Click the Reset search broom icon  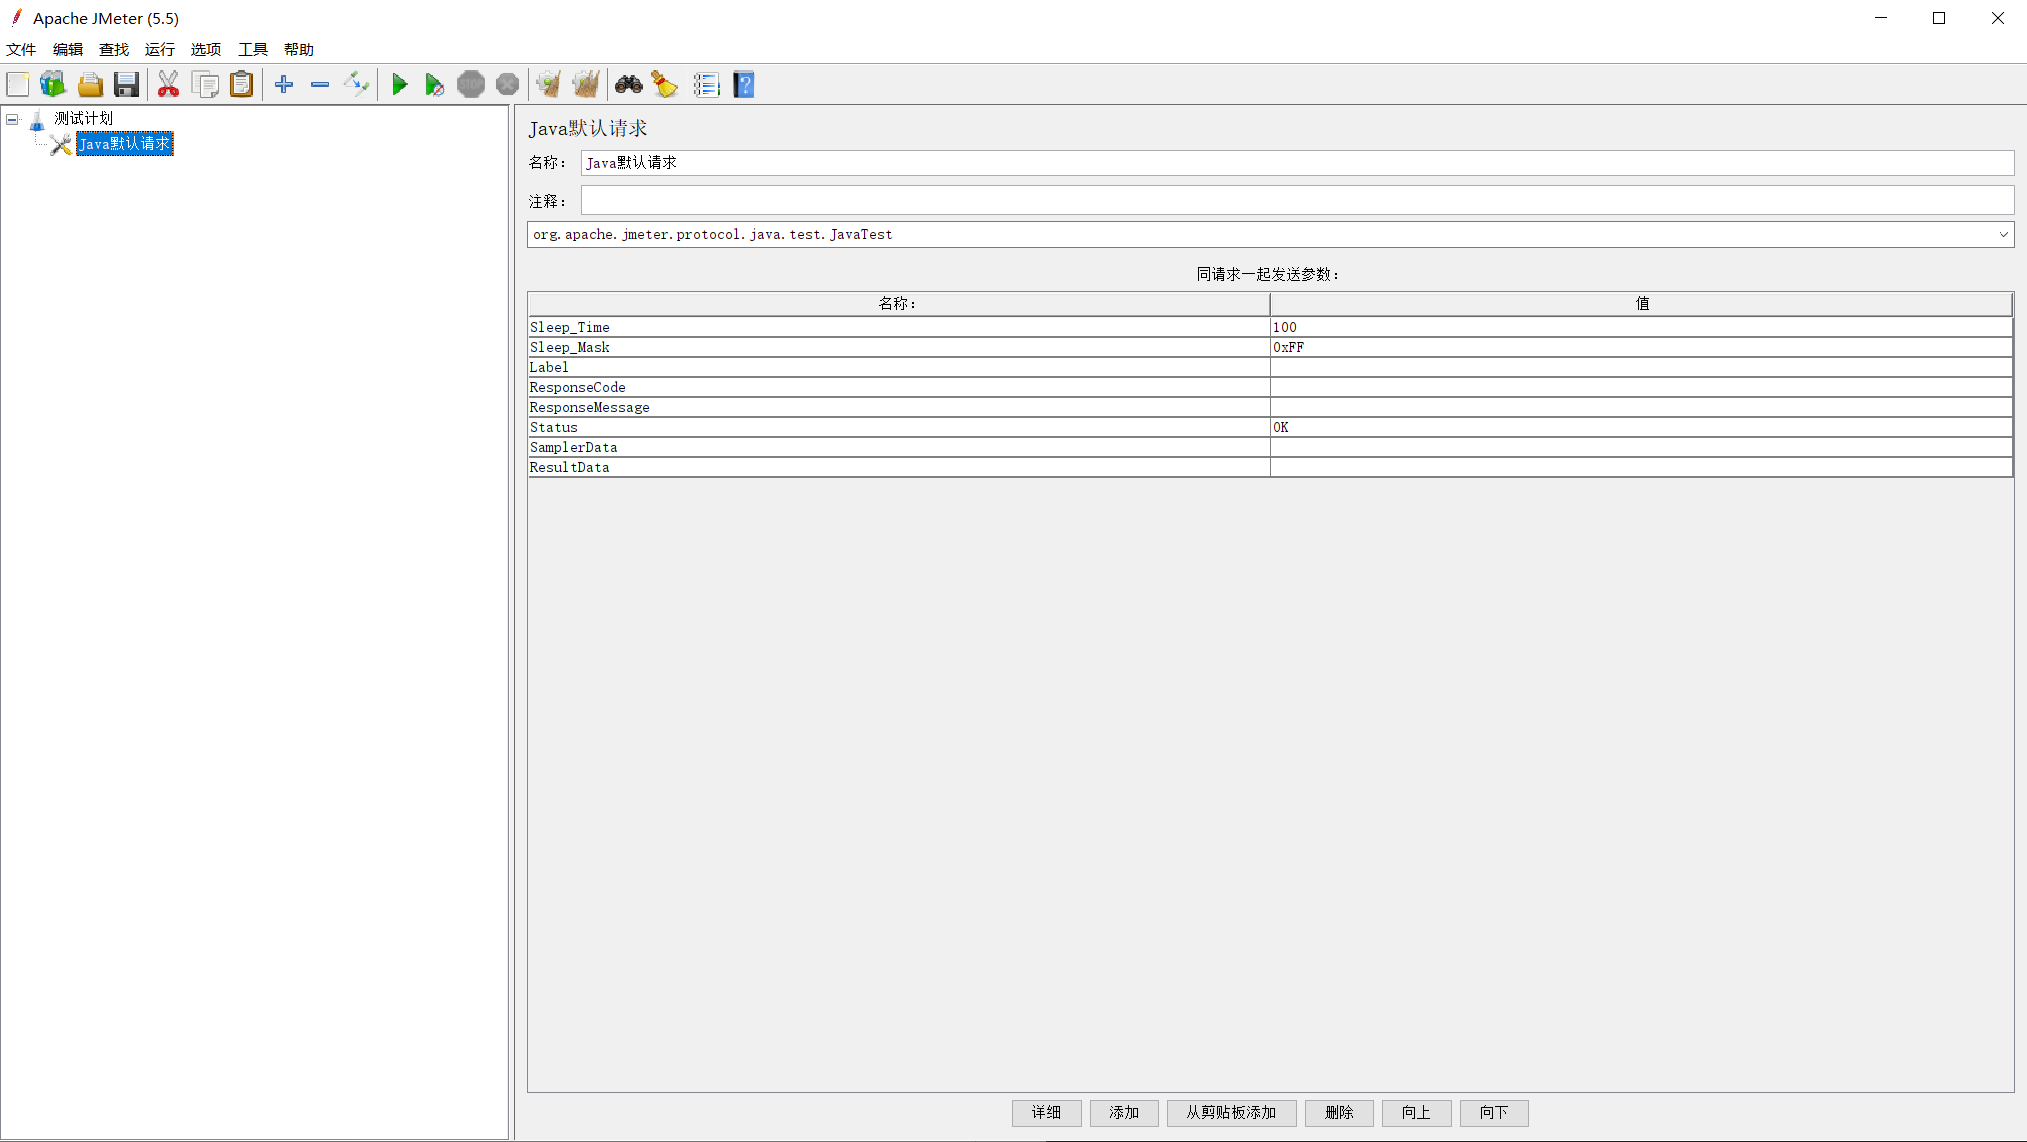665,85
